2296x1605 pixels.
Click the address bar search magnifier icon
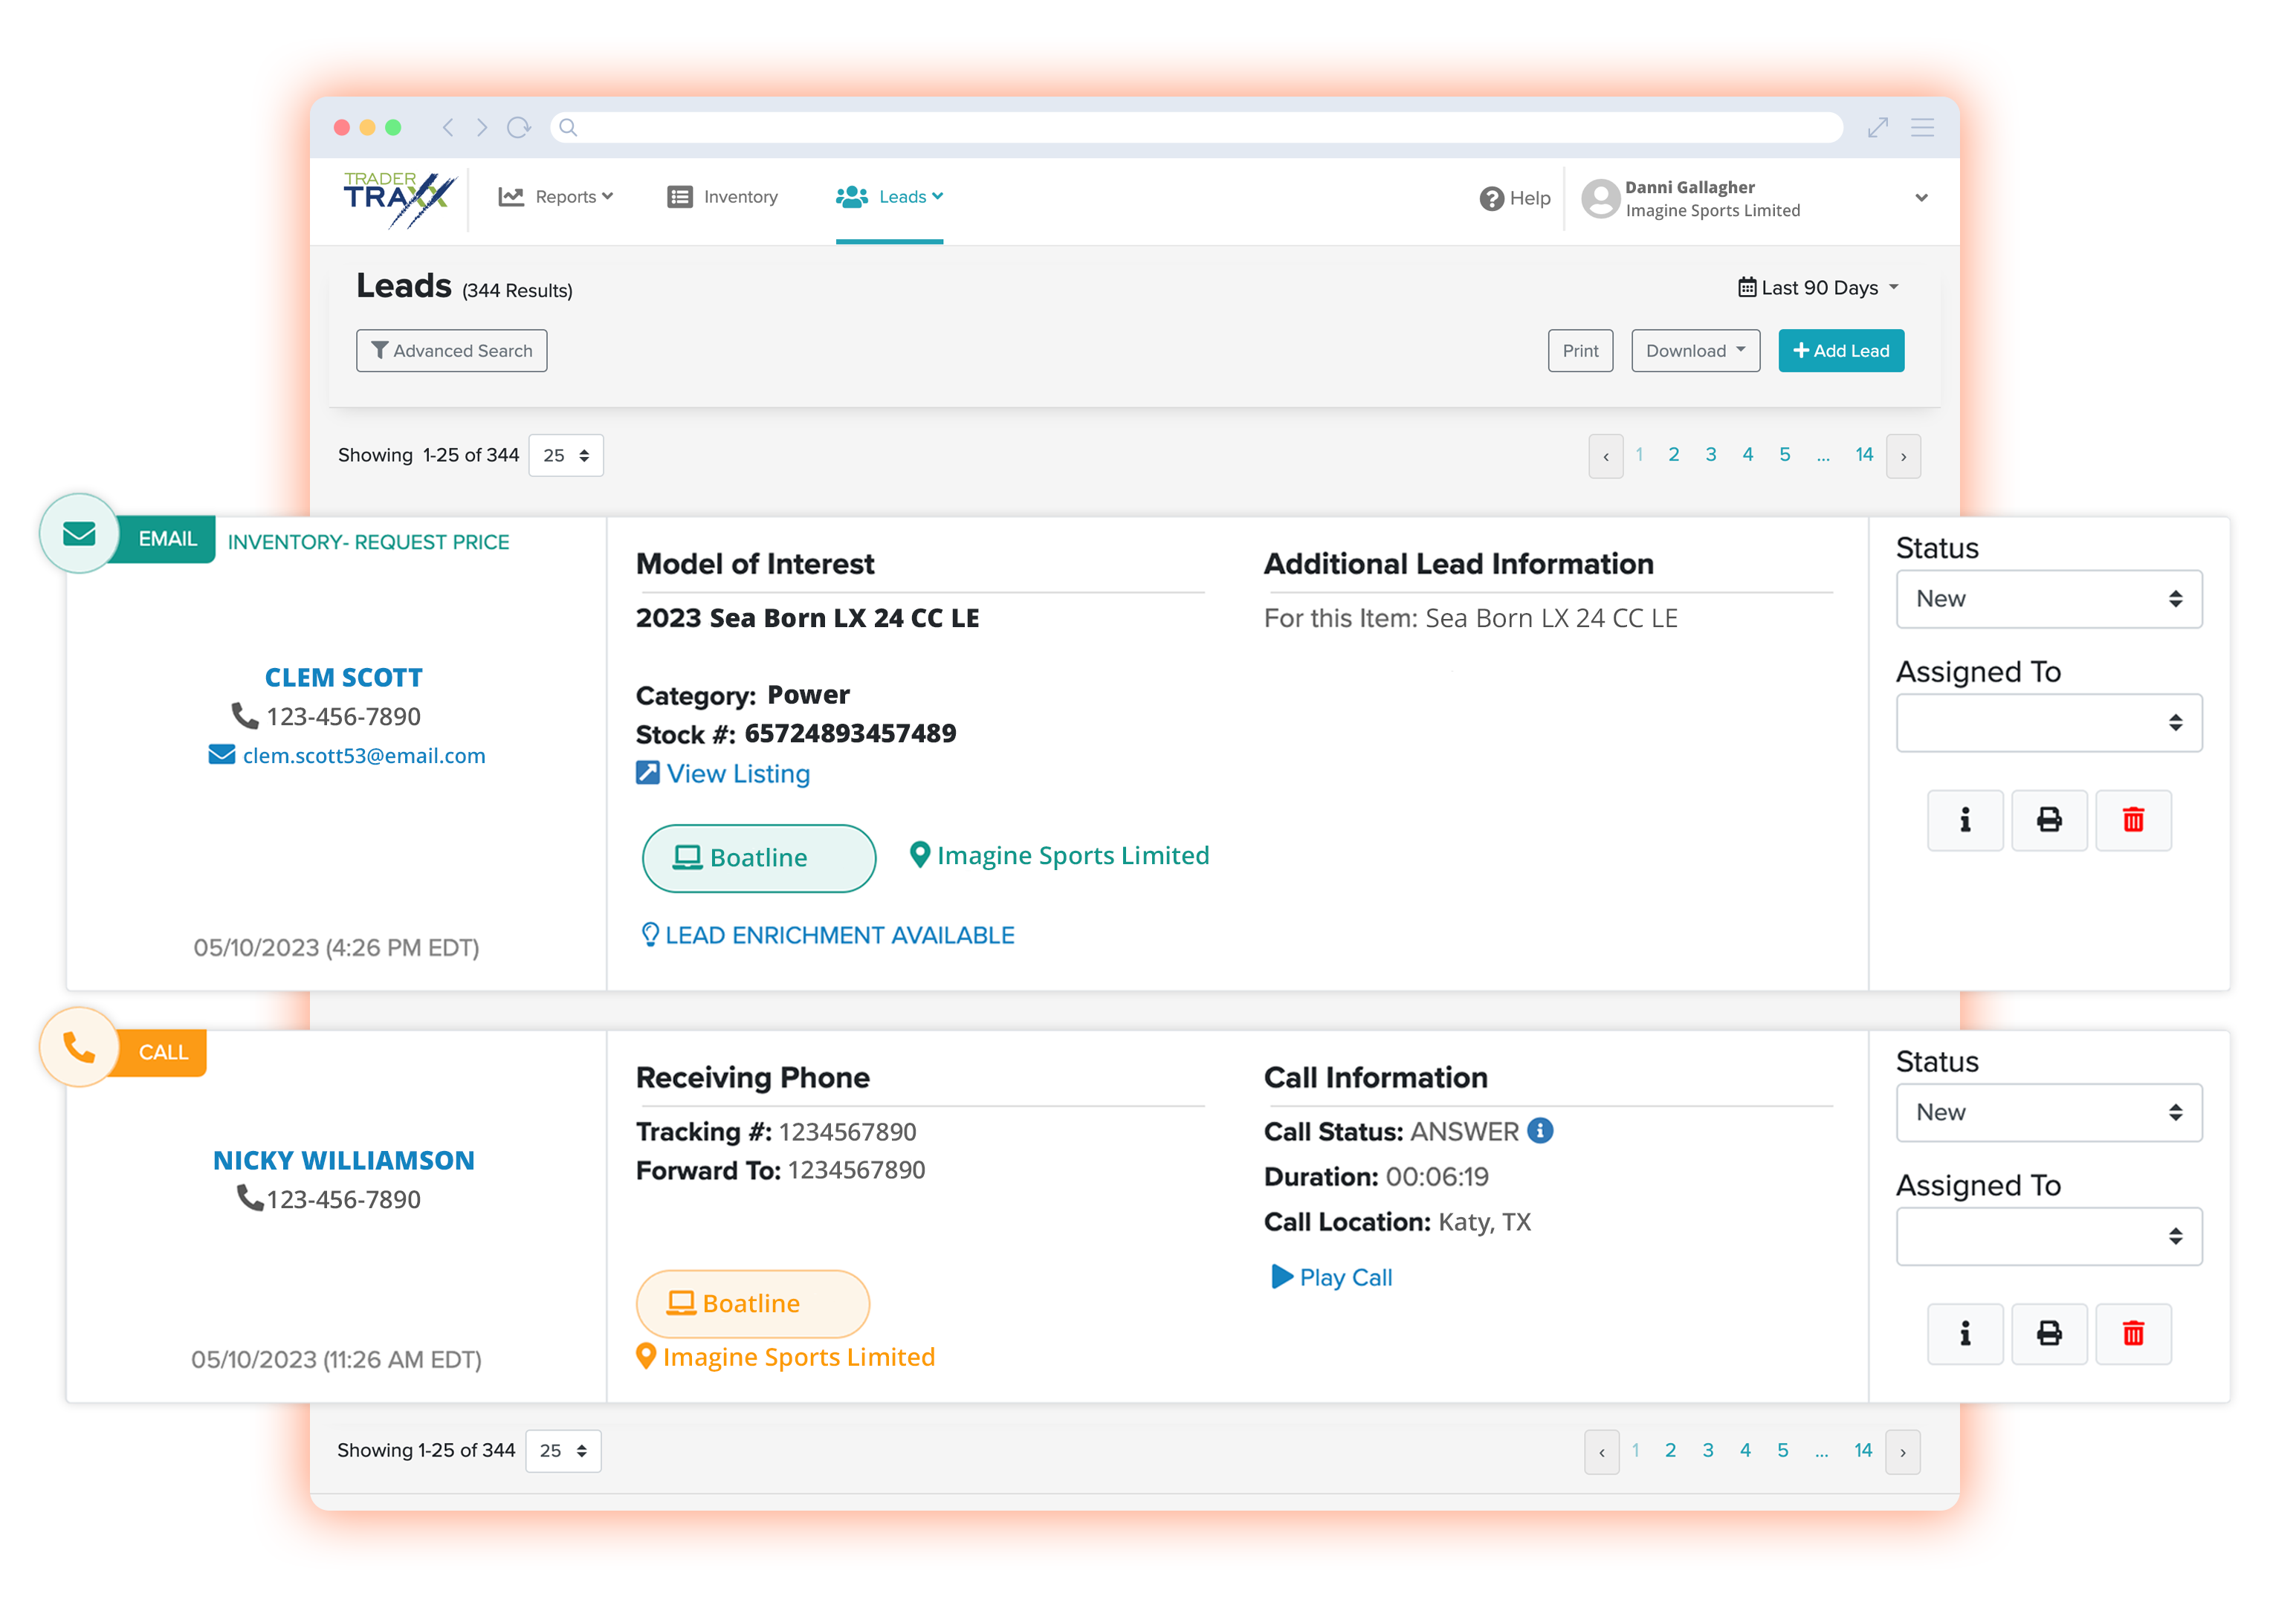pyautogui.click(x=568, y=127)
